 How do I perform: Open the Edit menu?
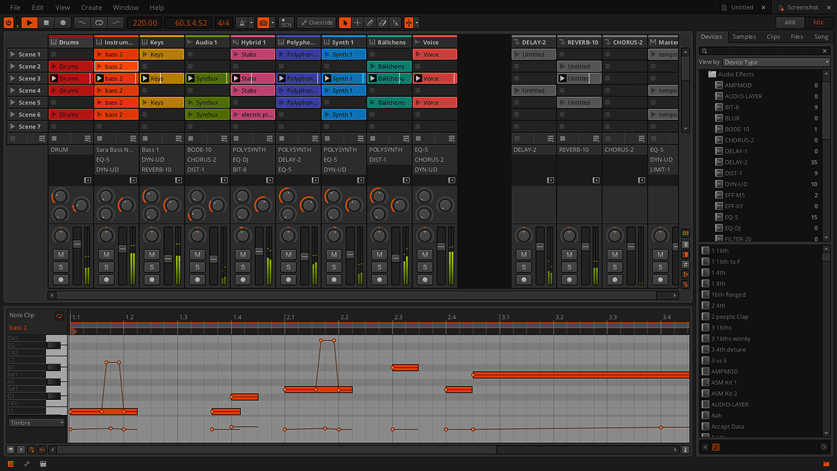coord(37,7)
